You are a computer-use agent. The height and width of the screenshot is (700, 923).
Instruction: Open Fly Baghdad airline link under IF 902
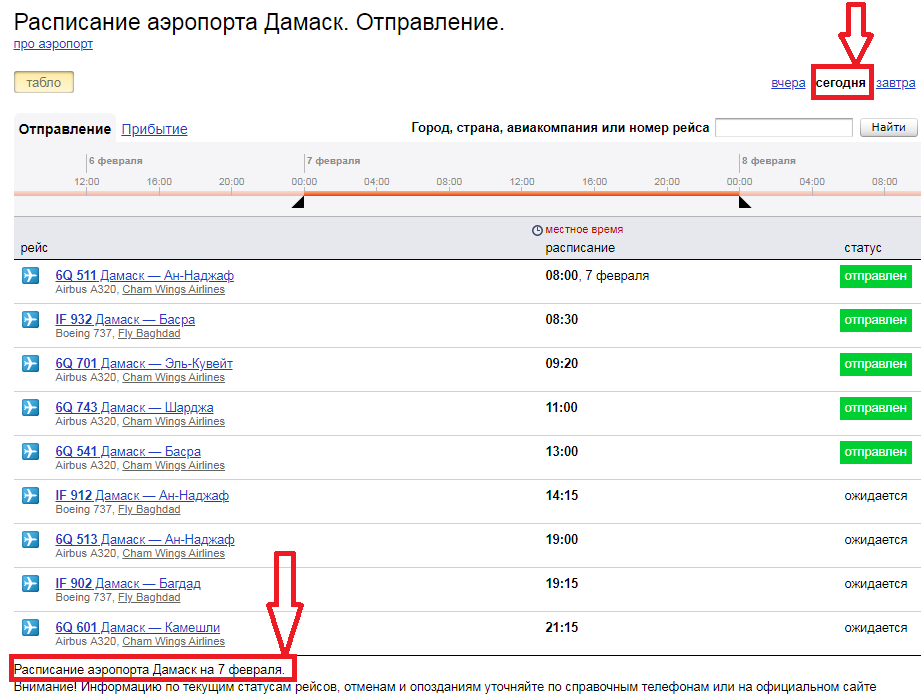coord(149,597)
